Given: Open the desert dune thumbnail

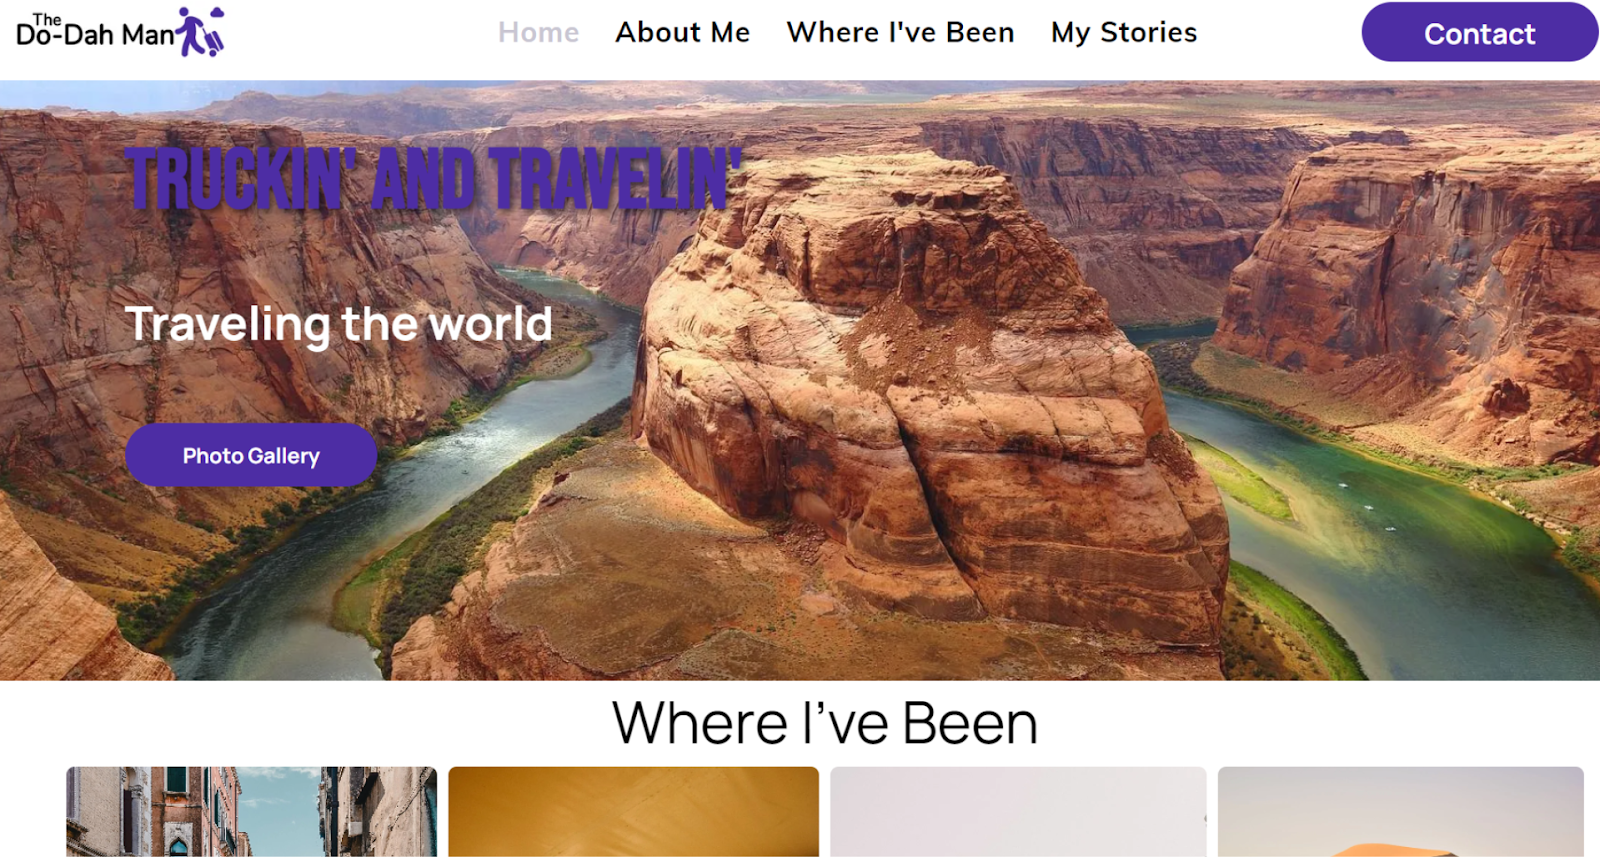Looking at the screenshot, I should click(1400, 811).
